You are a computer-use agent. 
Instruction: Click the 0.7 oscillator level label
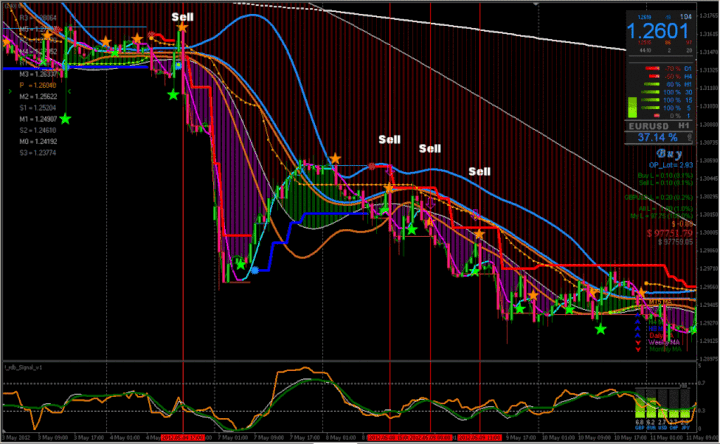[702, 383]
